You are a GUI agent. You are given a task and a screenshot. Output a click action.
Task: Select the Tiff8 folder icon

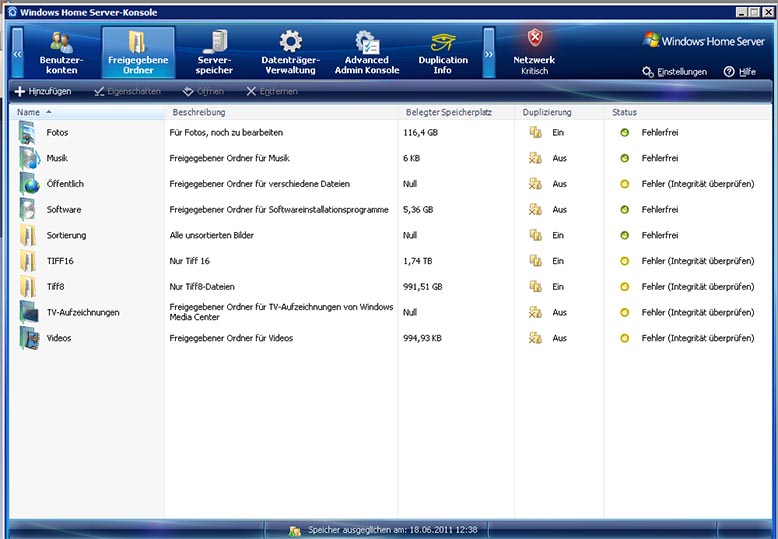pos(28,287)
